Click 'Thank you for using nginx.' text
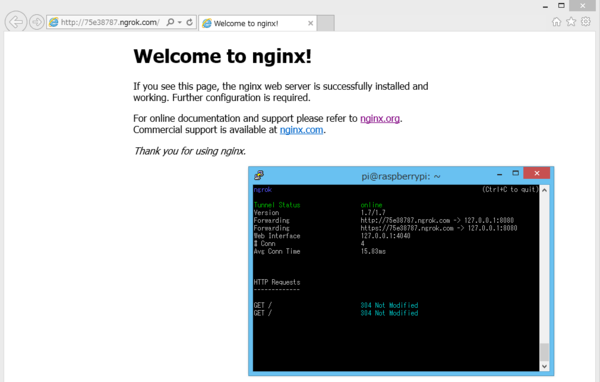 [189, 151]
